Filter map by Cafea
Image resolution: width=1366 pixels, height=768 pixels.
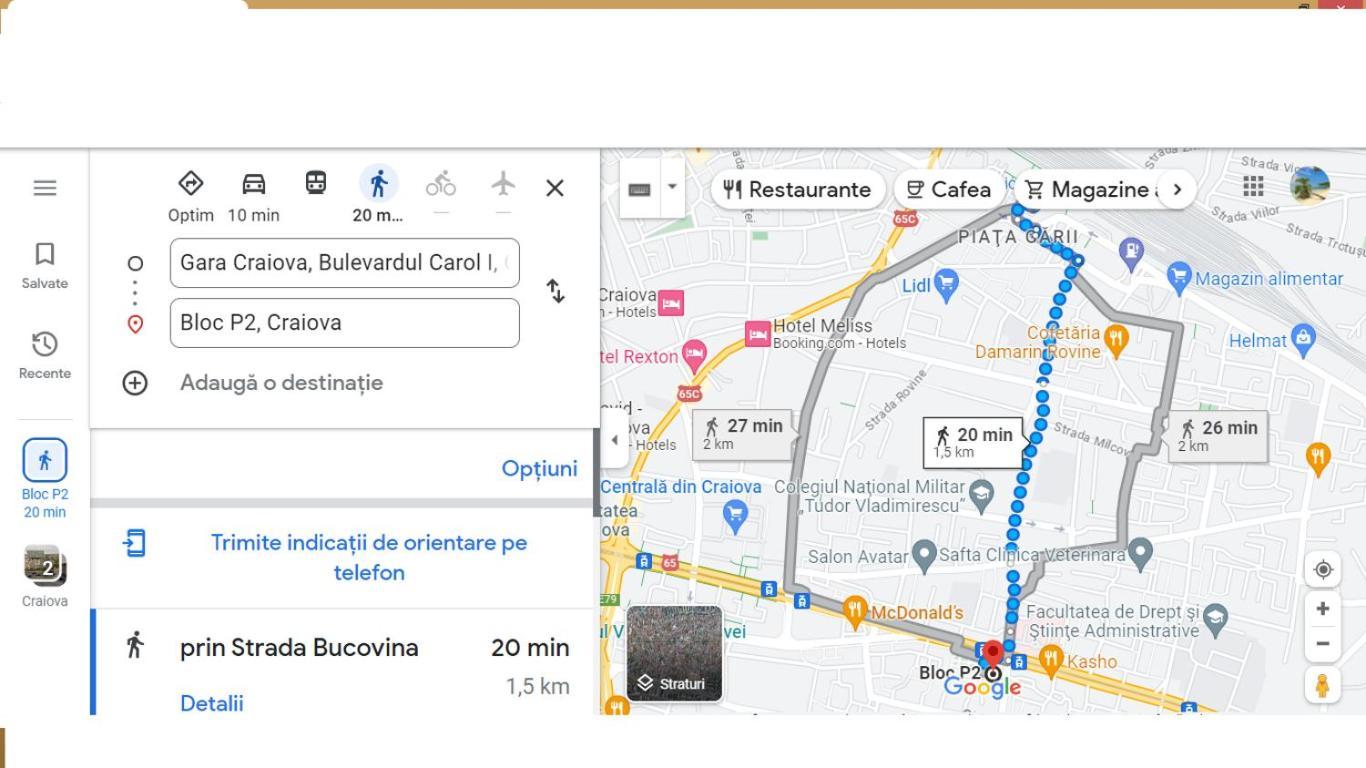coord(948,189)
